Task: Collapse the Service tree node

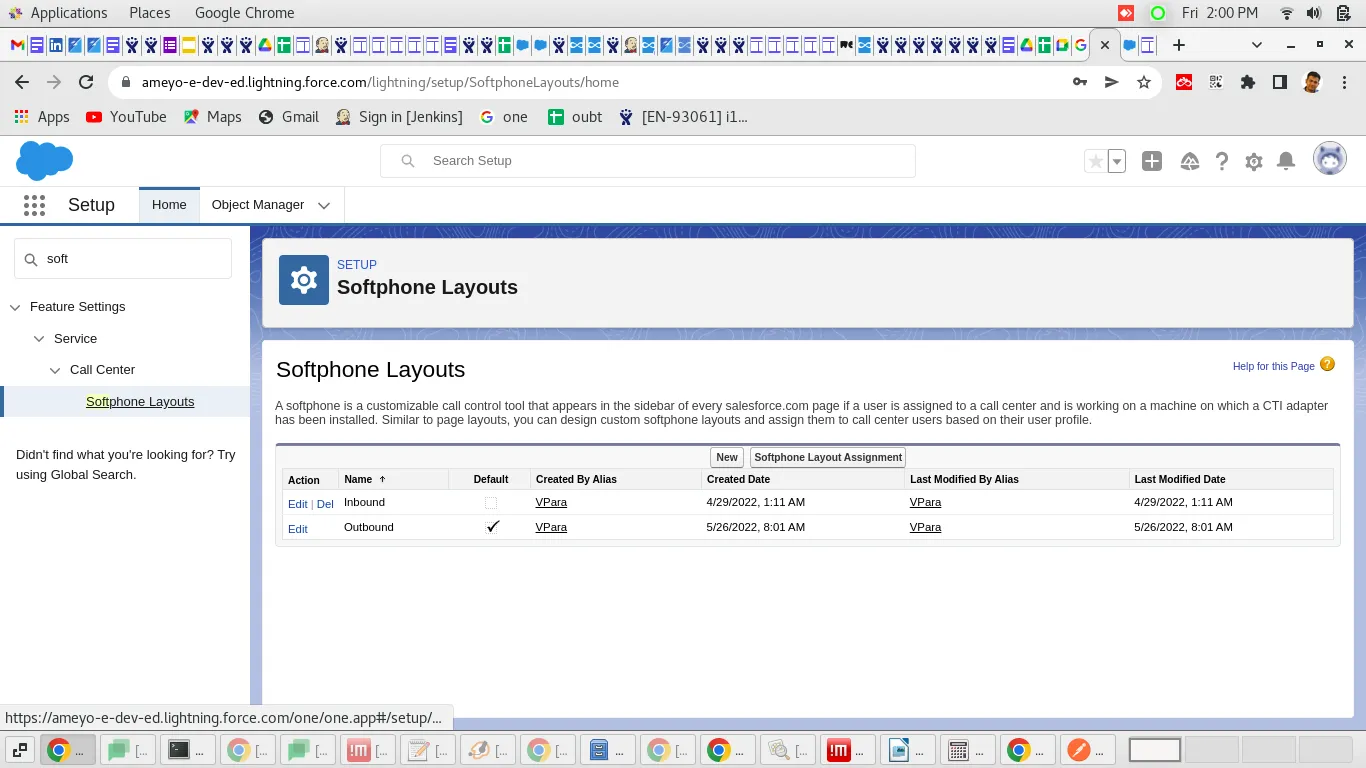Action: [39, 339]
